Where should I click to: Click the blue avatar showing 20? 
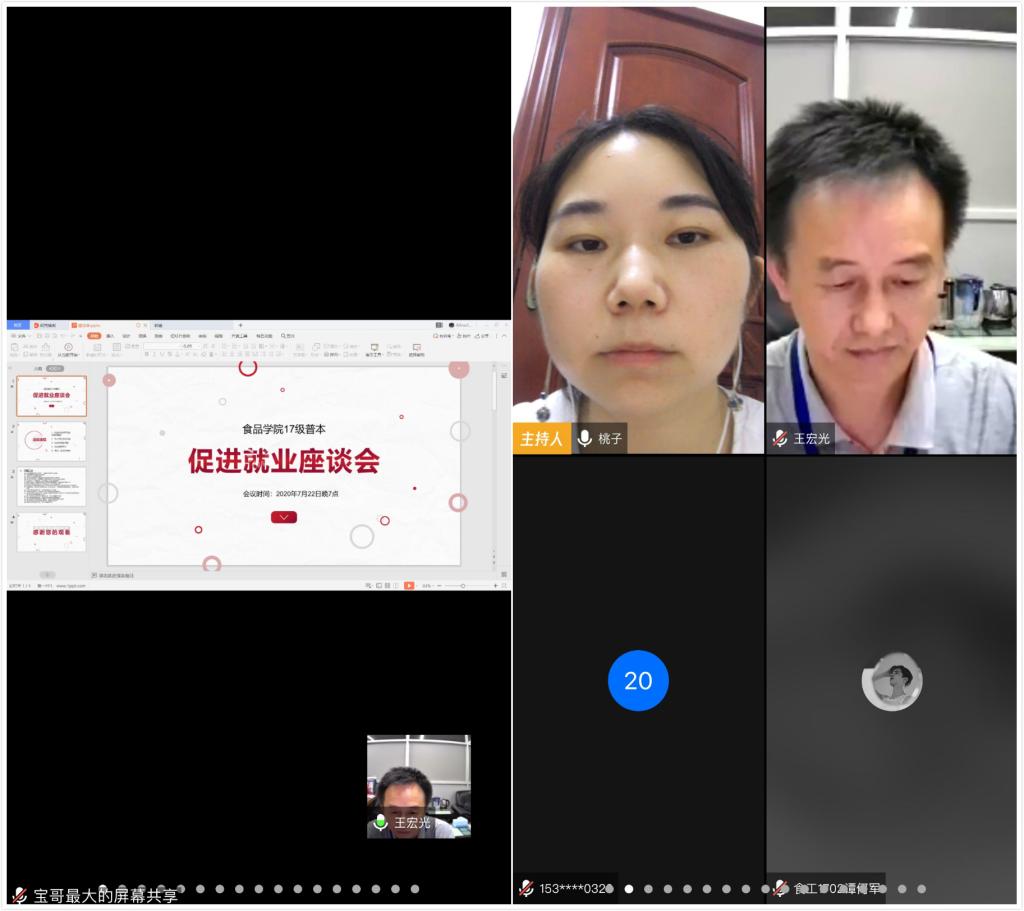tap(638, 681)
